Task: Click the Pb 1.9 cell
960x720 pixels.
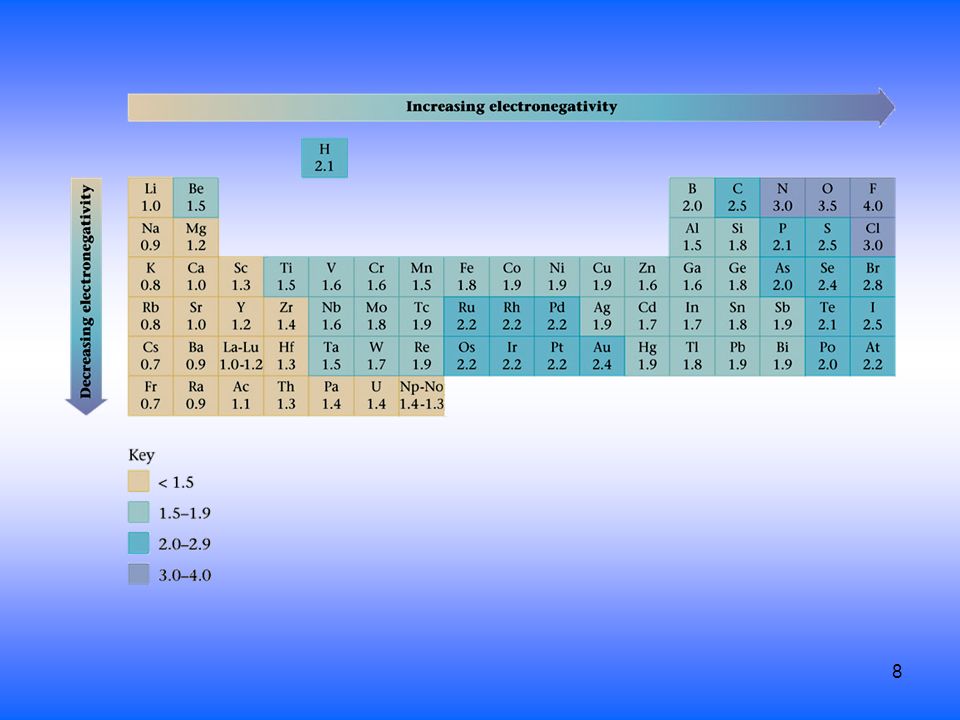Action: pyautogui.click(x=737, y=356)
